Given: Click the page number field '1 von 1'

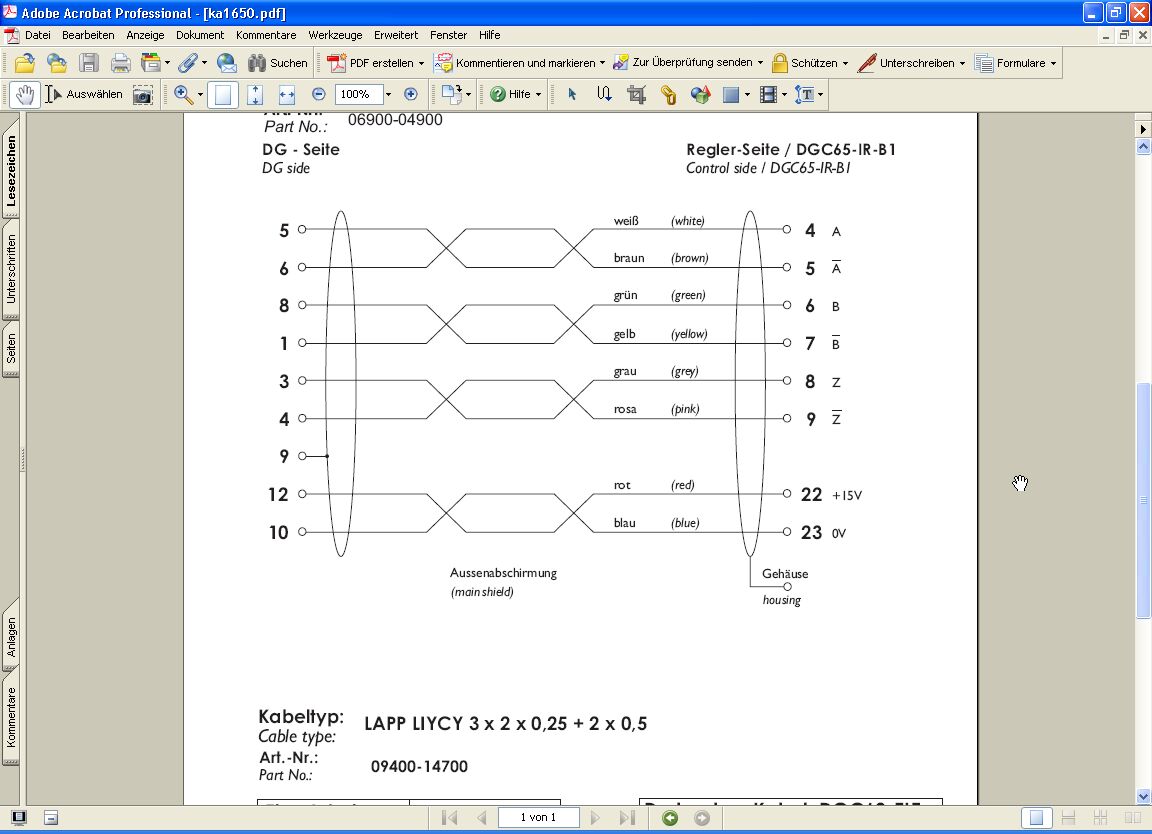Looking at the screenshot, I should (539, 818).
